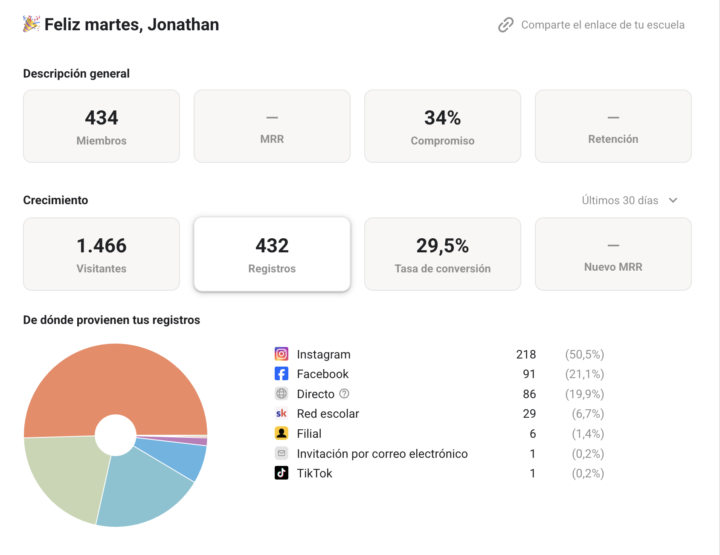This screenshot has width=720, height=555.
Task: Click the Retención overview card
Action: pos(613,126)
